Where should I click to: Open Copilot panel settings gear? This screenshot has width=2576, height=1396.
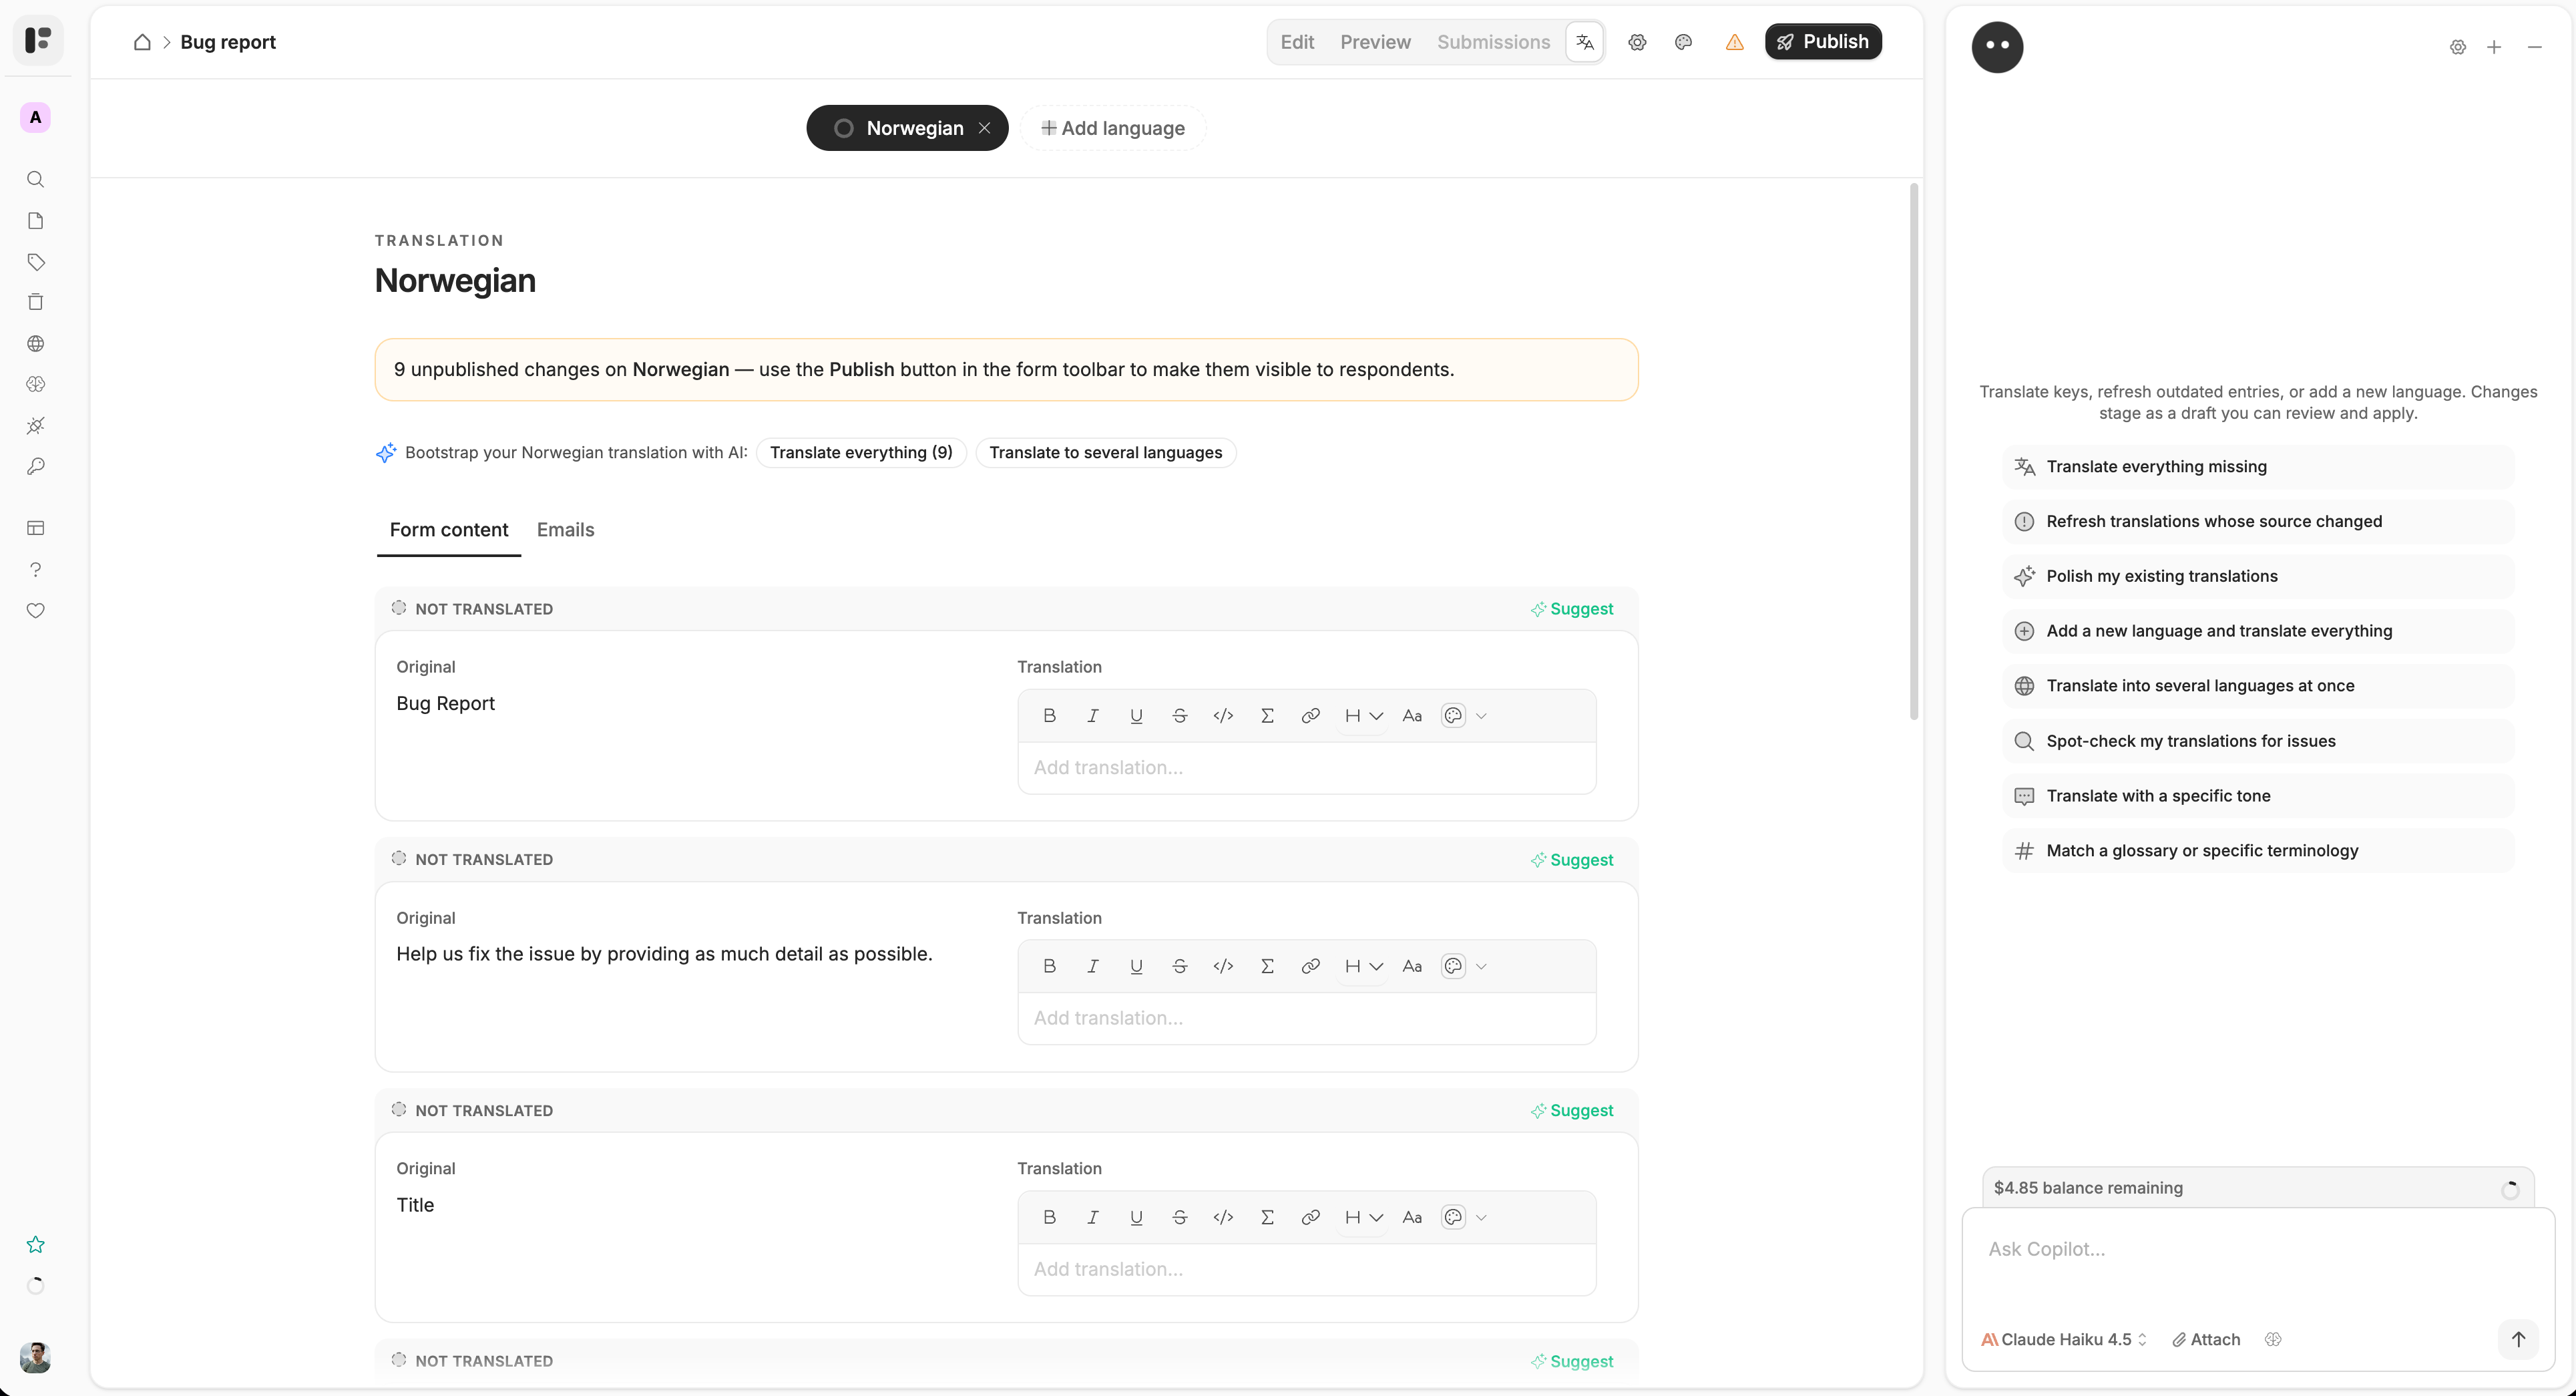(2458, 47)
